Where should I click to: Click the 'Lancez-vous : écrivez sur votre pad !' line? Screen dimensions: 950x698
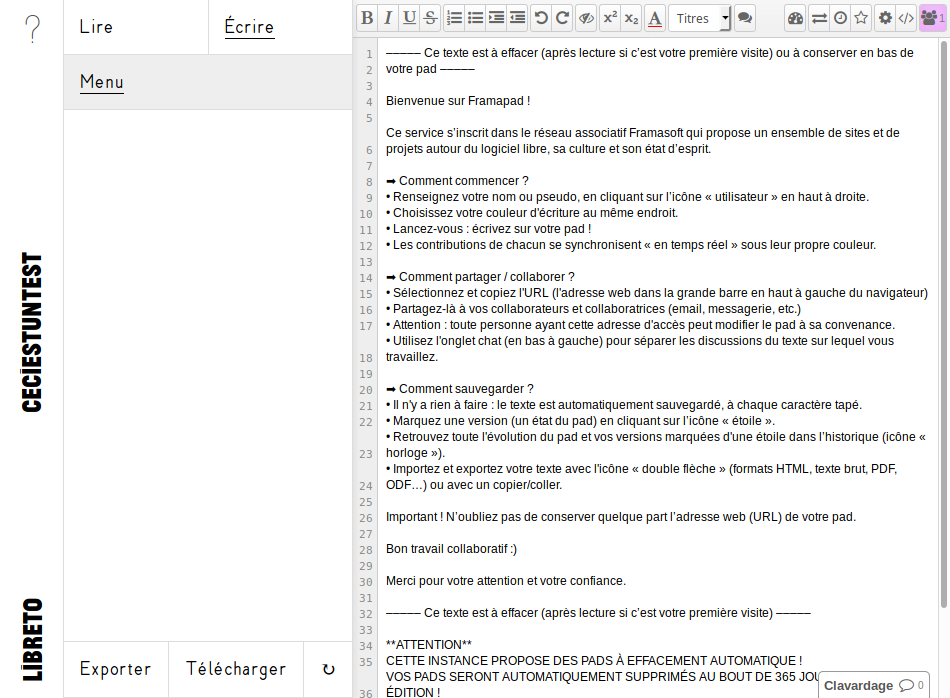488,229
